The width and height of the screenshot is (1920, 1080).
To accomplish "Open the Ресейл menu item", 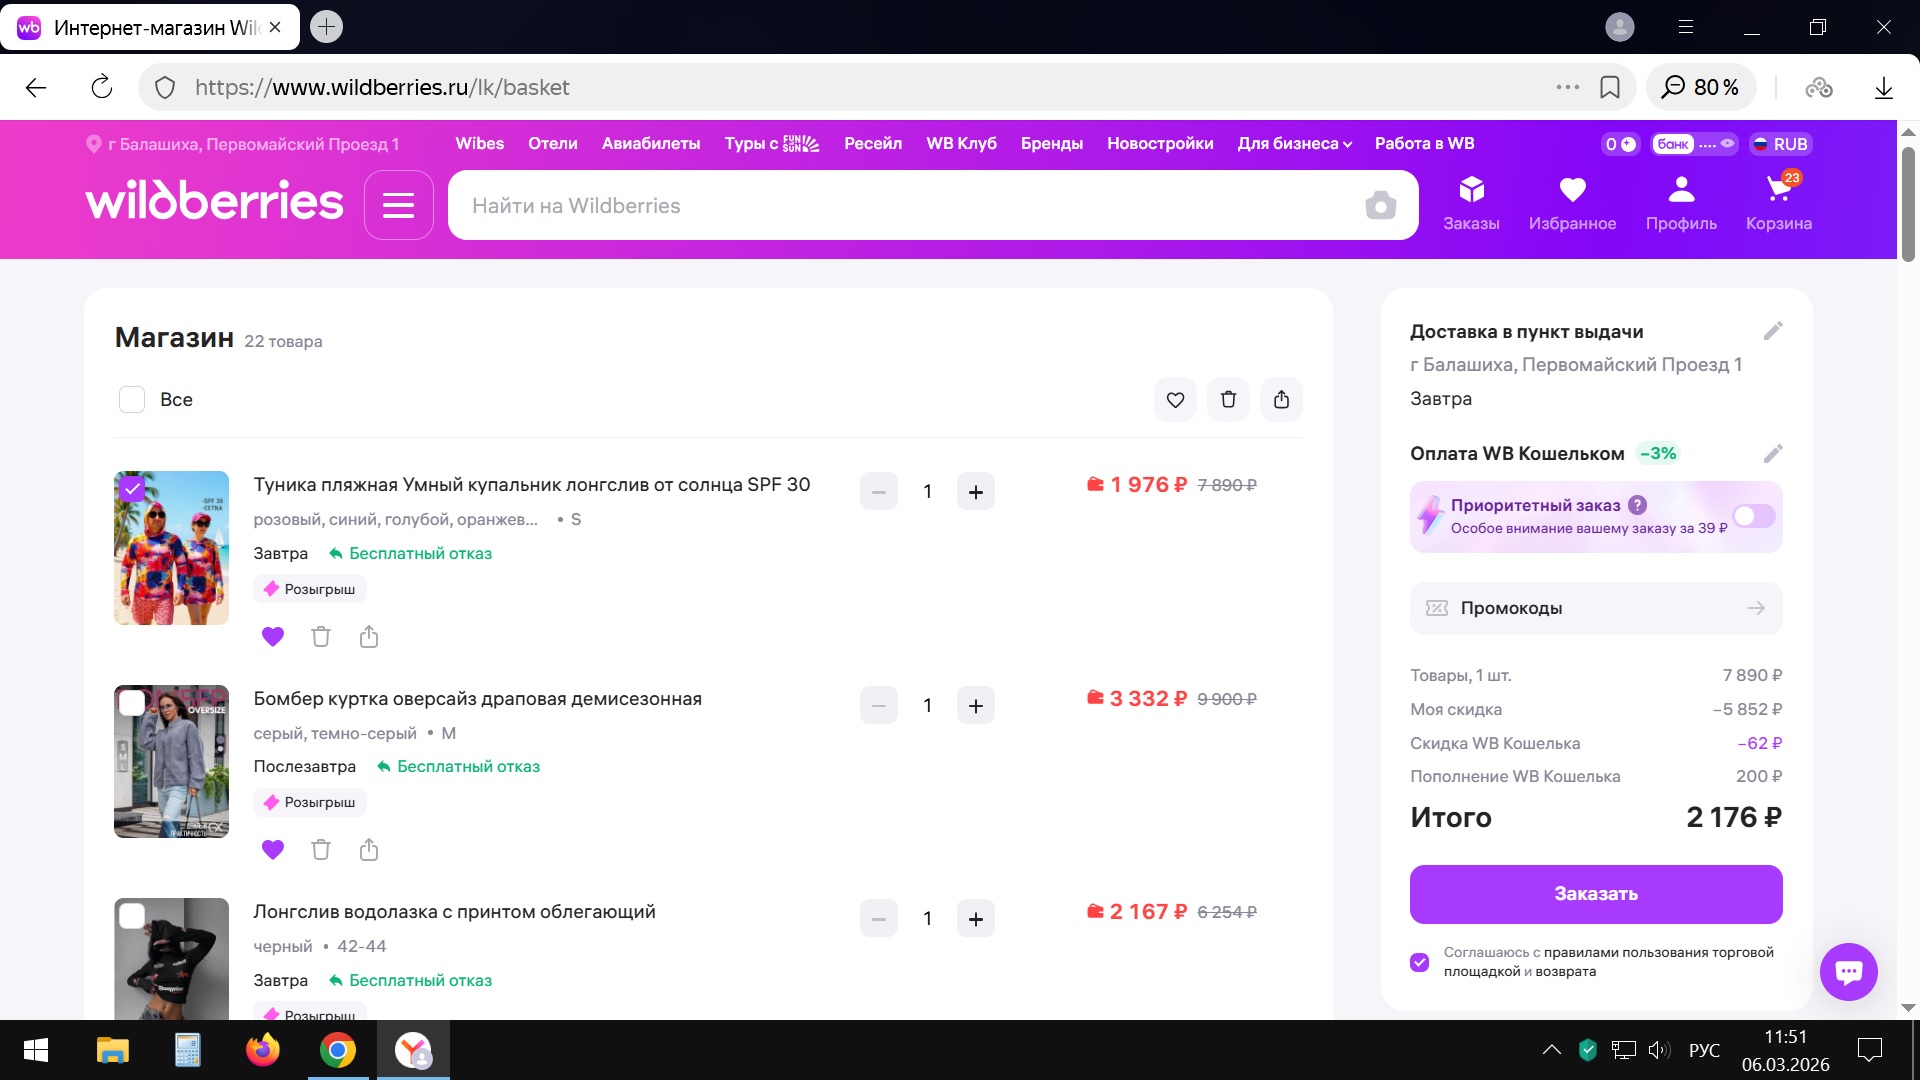I will 872,144.
